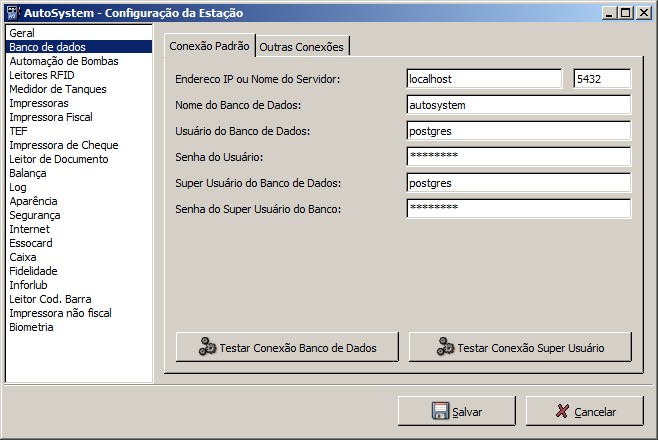Save settings with the Salvar button

click(x=457, y=411)
